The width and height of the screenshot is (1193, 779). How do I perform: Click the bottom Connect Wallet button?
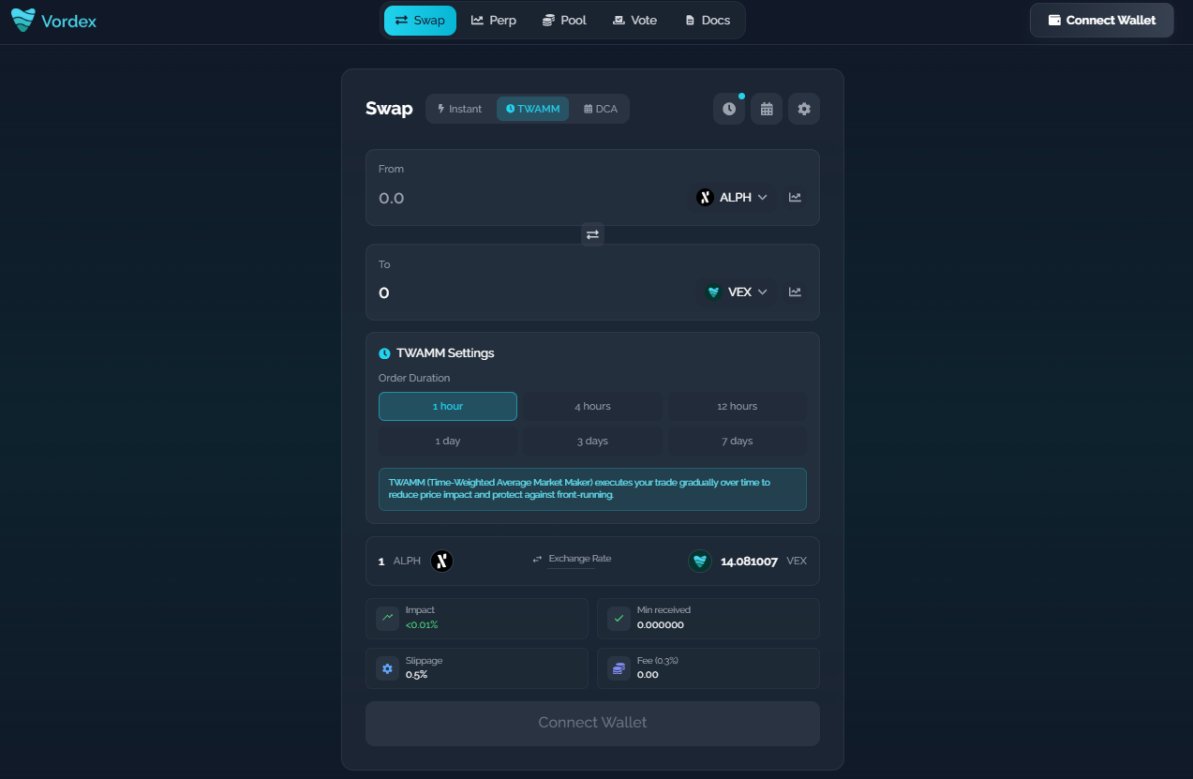tap(592, 723)
